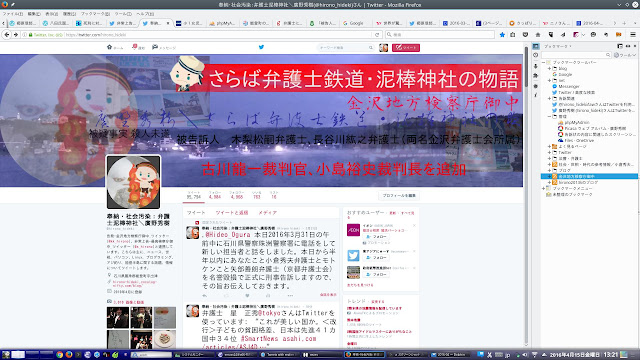Click the browser back arrow
The width and height of the screenshot is (640, 360).
click(7, 35)
